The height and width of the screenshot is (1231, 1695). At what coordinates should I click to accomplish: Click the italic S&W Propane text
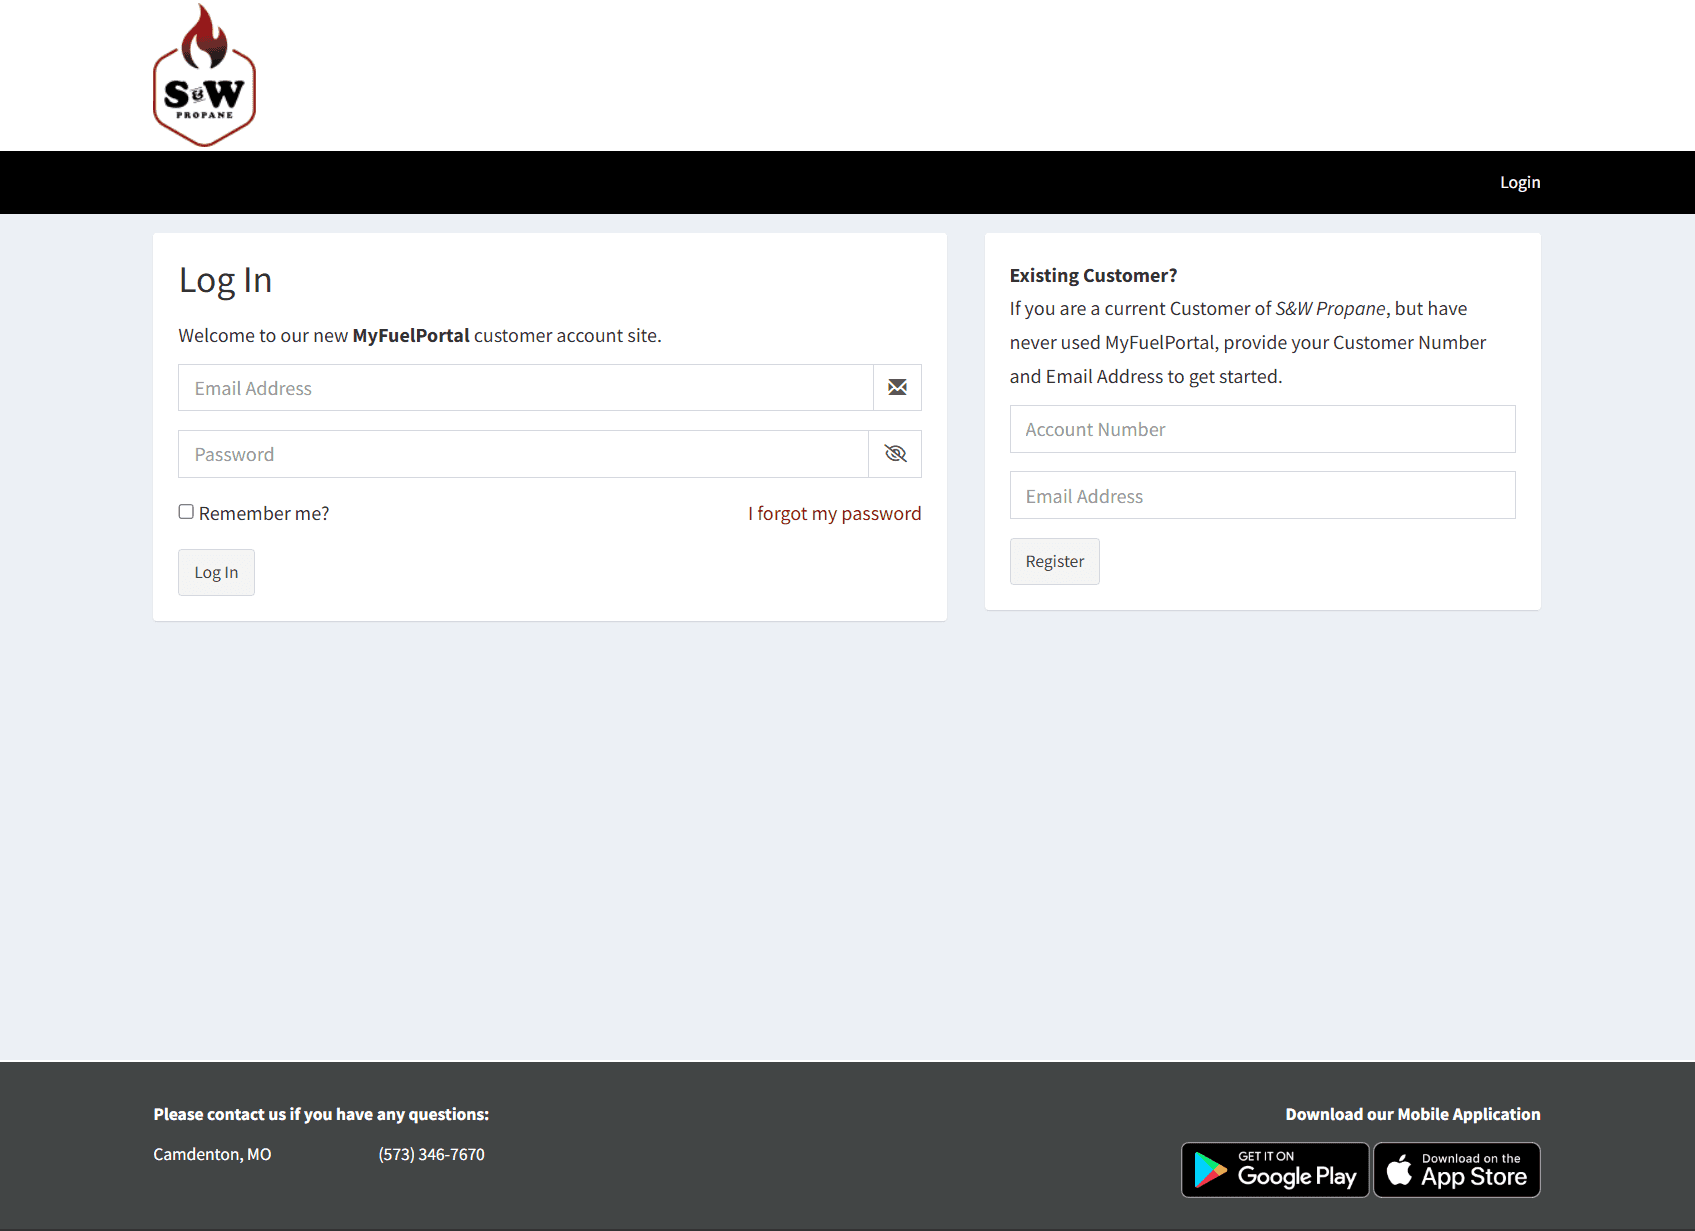[x=1330, y=308]
